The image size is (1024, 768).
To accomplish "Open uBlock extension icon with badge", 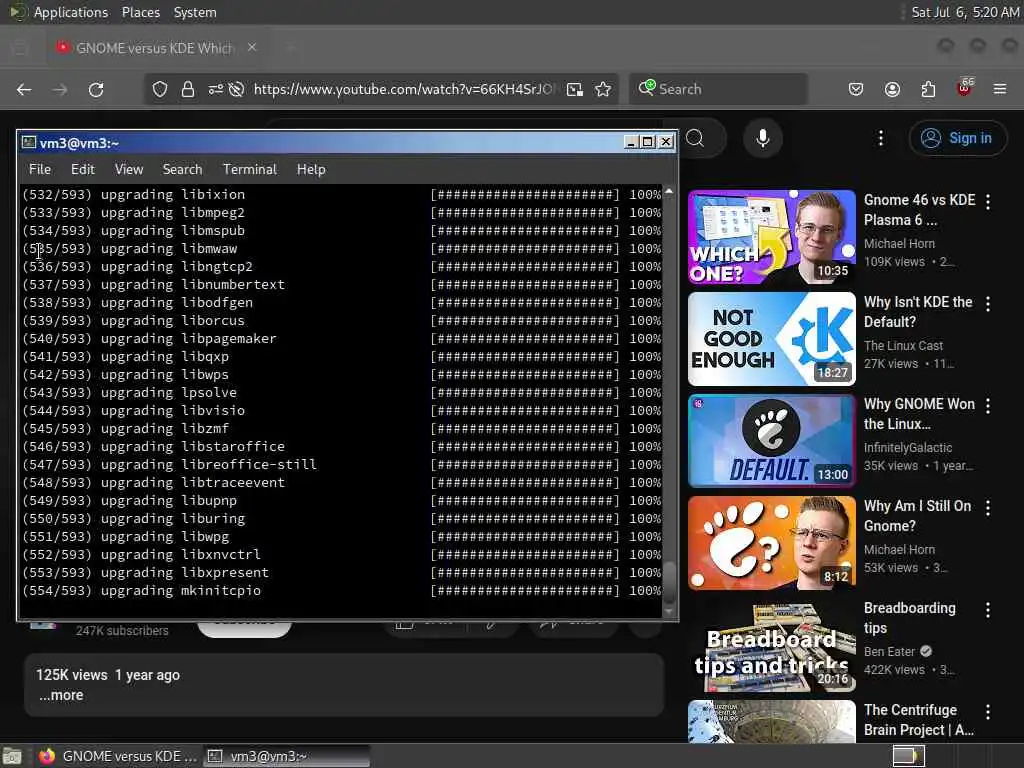I will point(965,87).
